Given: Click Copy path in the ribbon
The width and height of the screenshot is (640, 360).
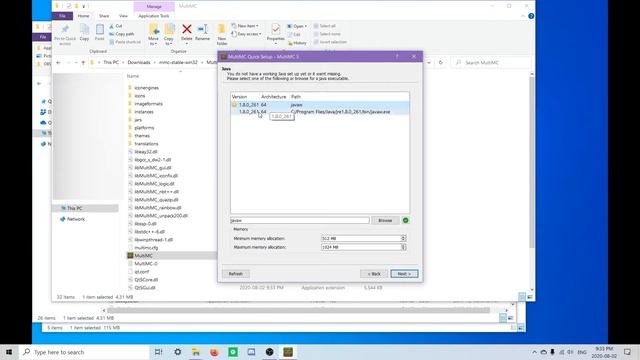Looking at the screenshot, I should click(x=122, y=34).
